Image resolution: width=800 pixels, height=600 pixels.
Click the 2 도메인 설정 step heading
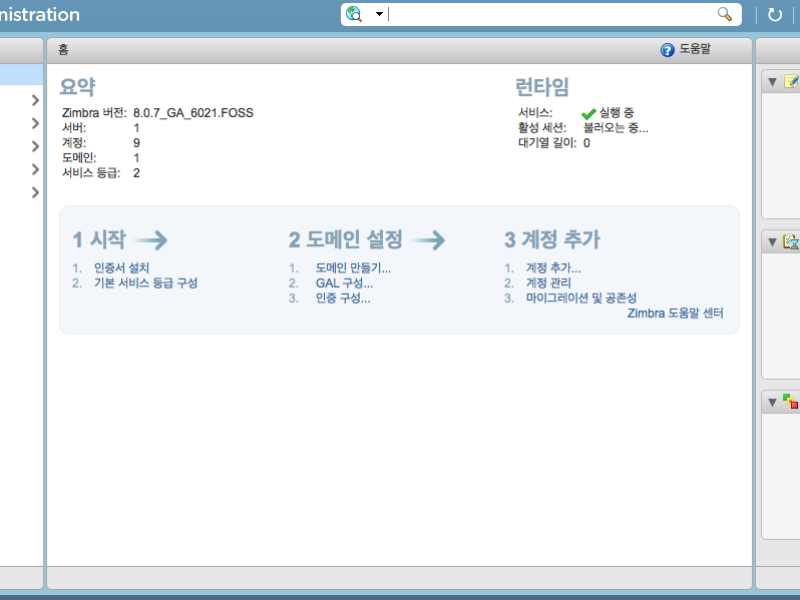pos(346,240)
